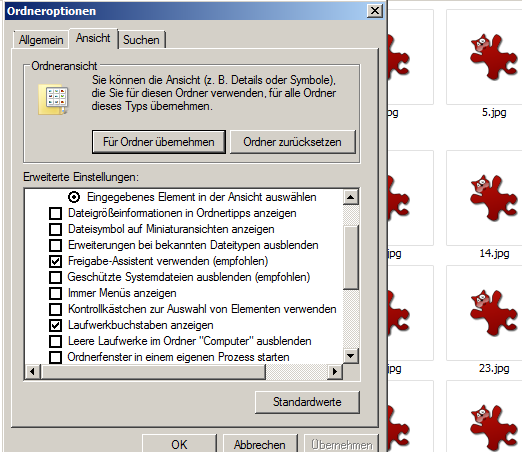
Task: Click Für Ordner übernehmen button
Action: point(159,142)
